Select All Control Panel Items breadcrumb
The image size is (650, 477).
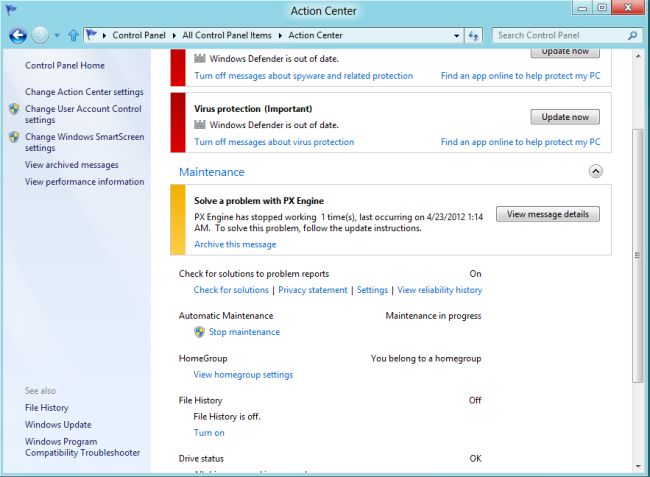[227, 35]
